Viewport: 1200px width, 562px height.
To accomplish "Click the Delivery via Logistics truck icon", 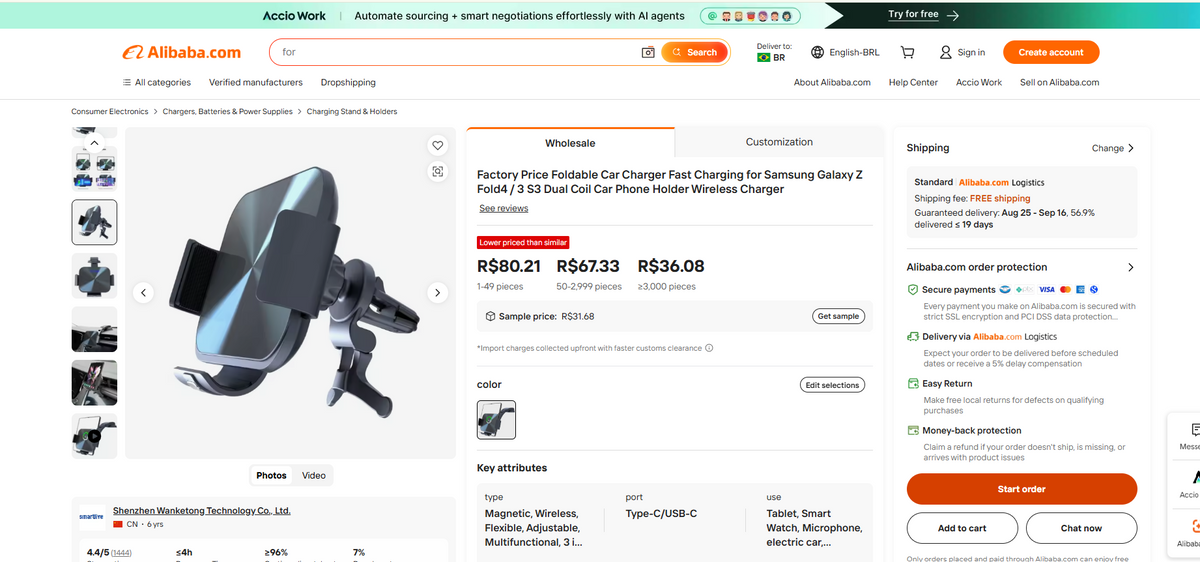I will (x=913, y=337).
